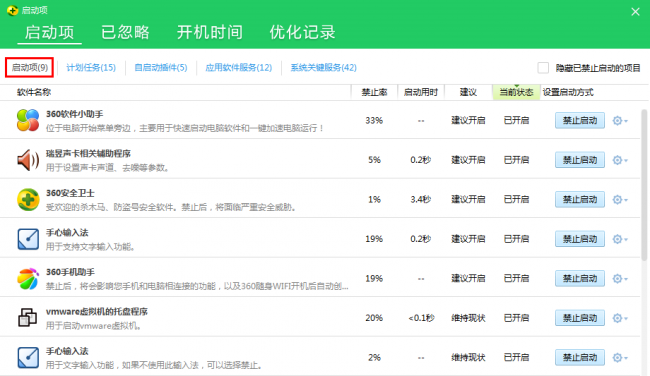This screenshot has width=650, height=376.
Task: Click the 5% 禁止率 value
Action: pos(374,160)
